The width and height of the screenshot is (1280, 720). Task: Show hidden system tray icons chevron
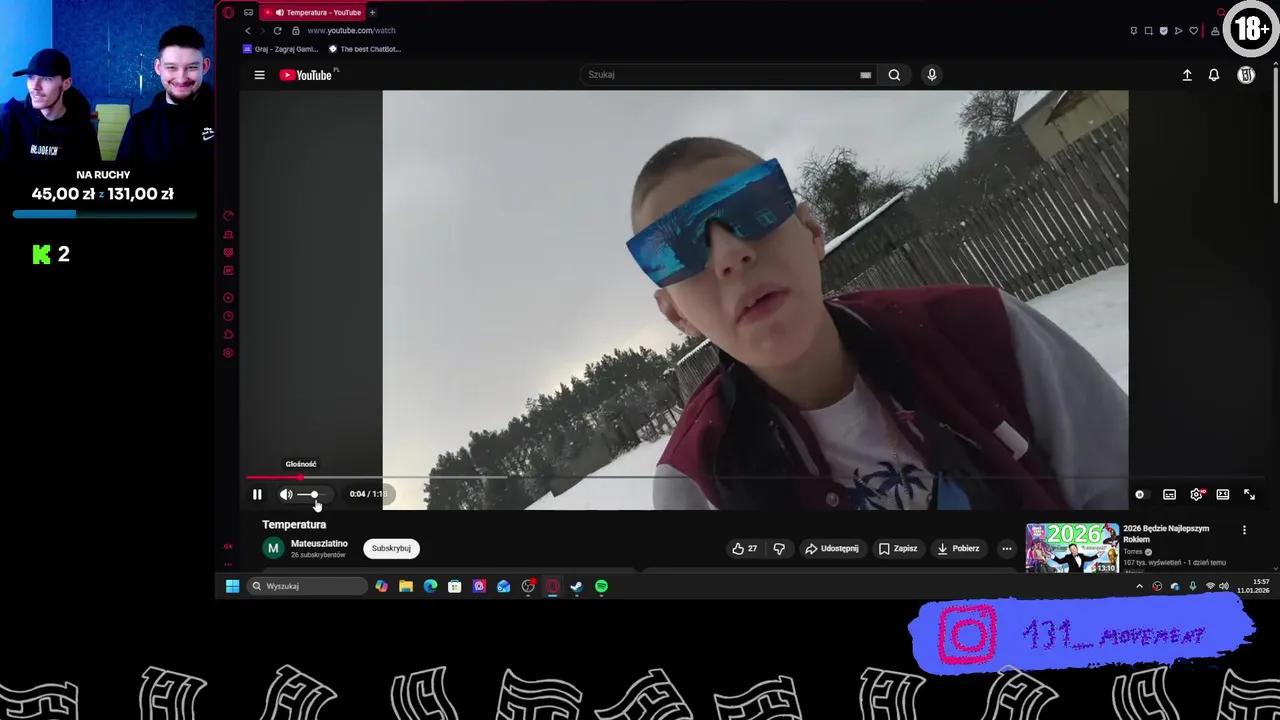[1139, 587]
